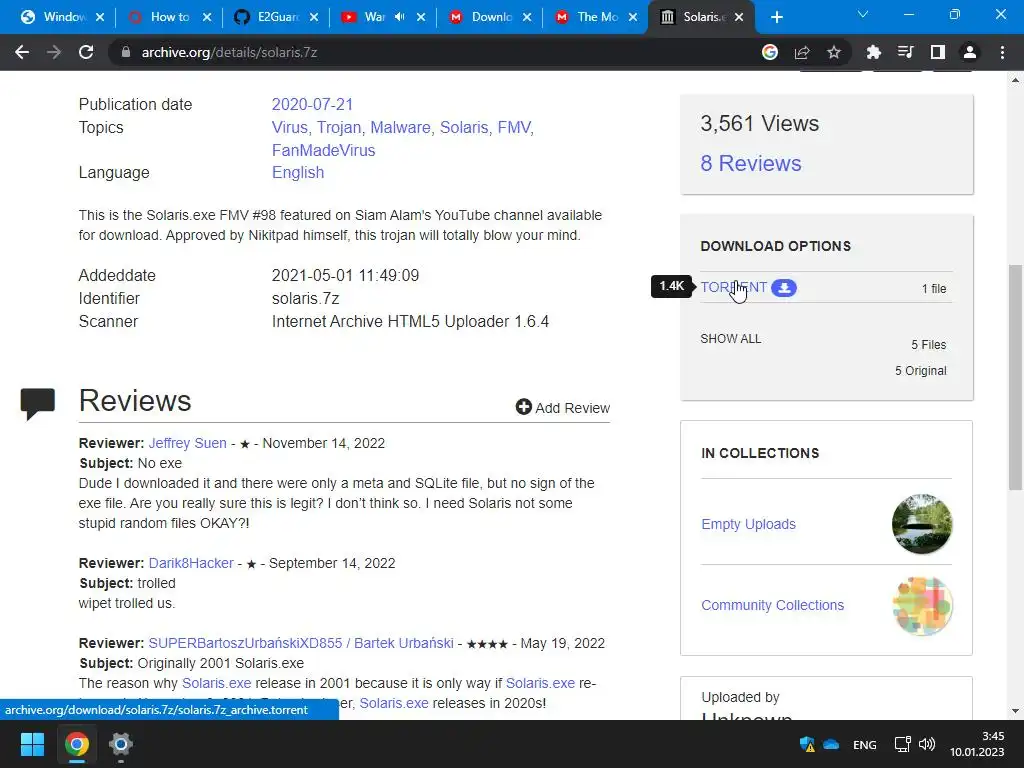Screen dimensions: 1024x768
Task: Toggle the browser side panel
Action: coord(937,52)
